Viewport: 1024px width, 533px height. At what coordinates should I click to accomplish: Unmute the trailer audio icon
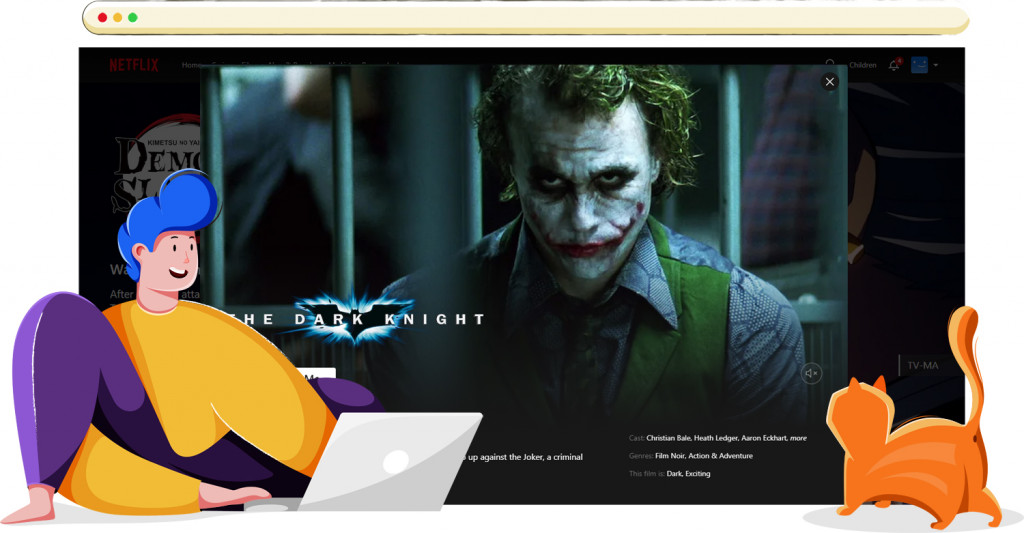[811, 373]
